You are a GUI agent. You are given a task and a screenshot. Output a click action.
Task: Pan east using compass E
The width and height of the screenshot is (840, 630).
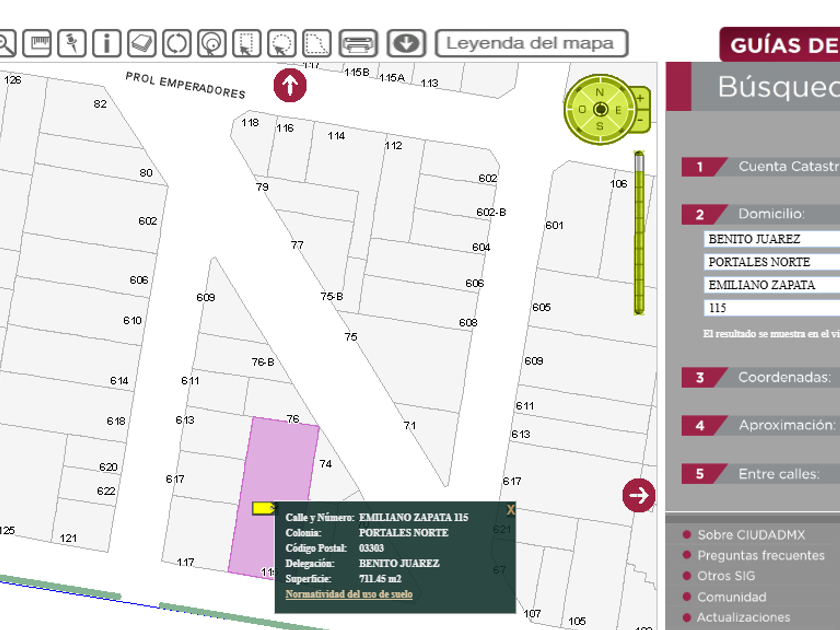618,110
